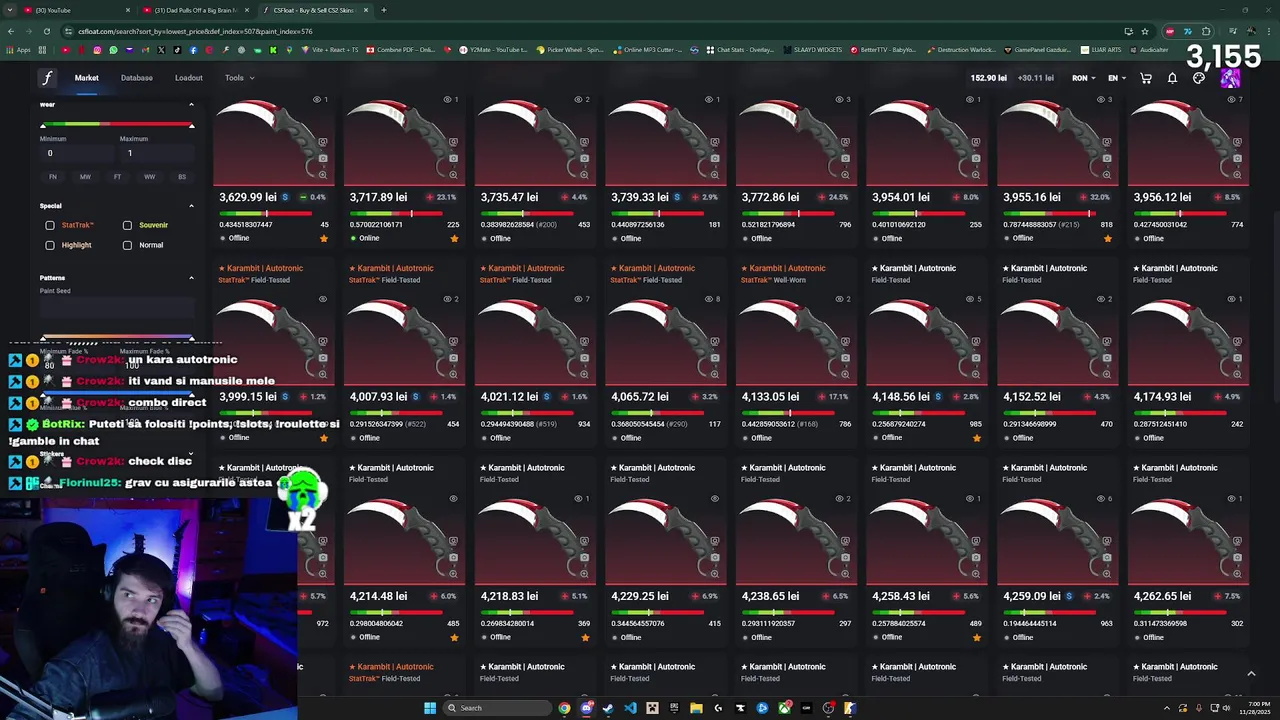This screenshot has height=720, width=1280.
Task: Click the wear range slider bar
Action: click(x=117, y=125)
